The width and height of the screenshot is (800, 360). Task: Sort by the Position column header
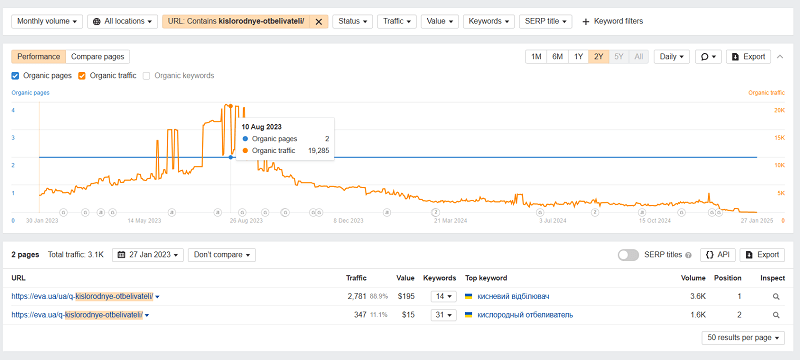(x=728, y=278)
